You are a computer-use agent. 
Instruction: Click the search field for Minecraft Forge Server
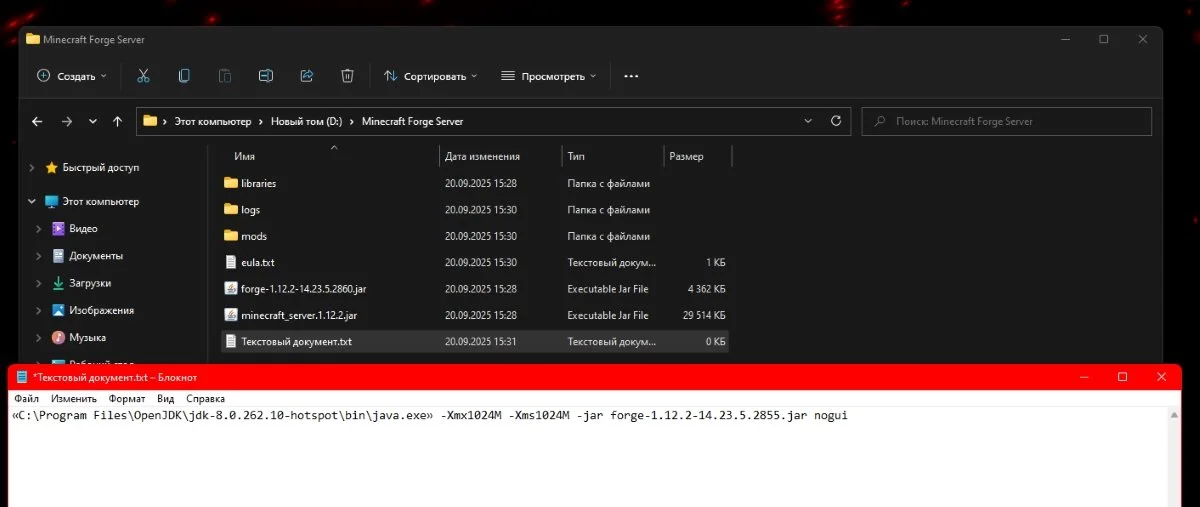pyautogui.click(x=1007, y=121)
